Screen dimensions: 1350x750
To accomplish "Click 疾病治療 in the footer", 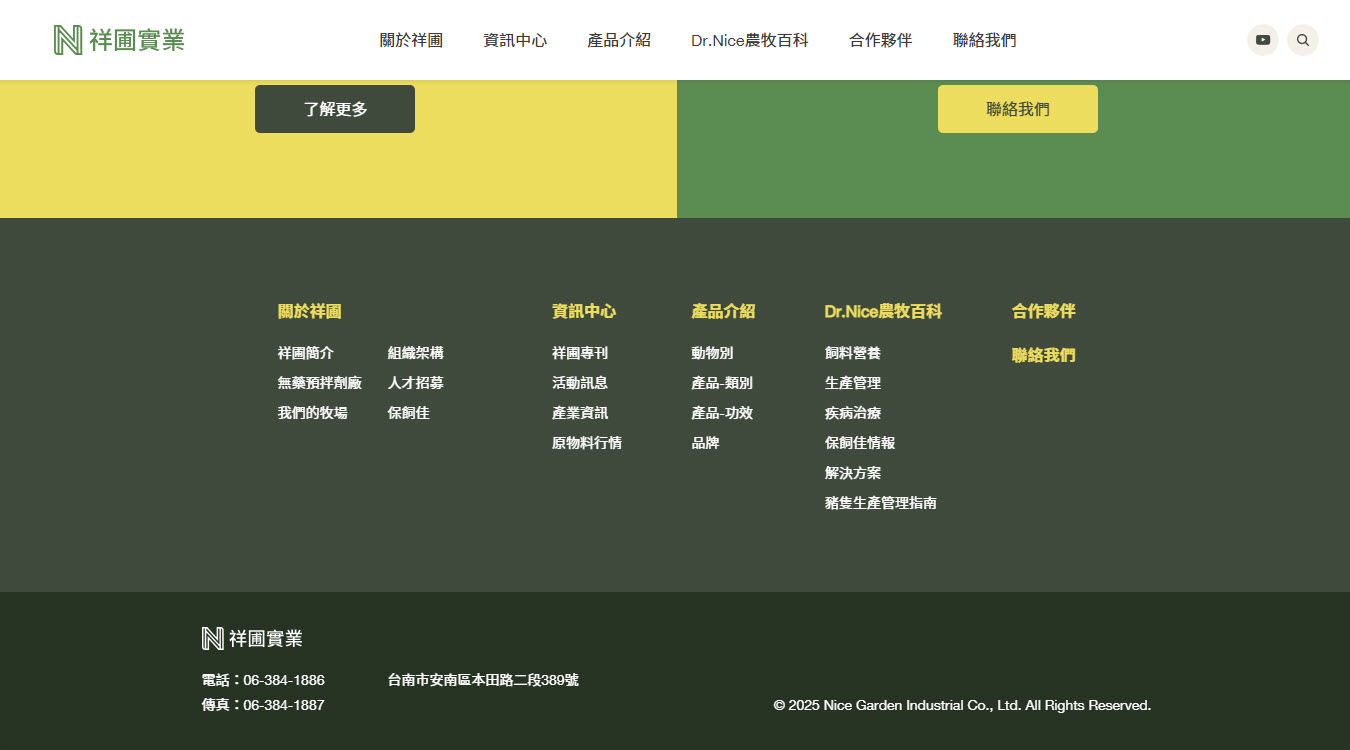I will (x=853, y=413).
